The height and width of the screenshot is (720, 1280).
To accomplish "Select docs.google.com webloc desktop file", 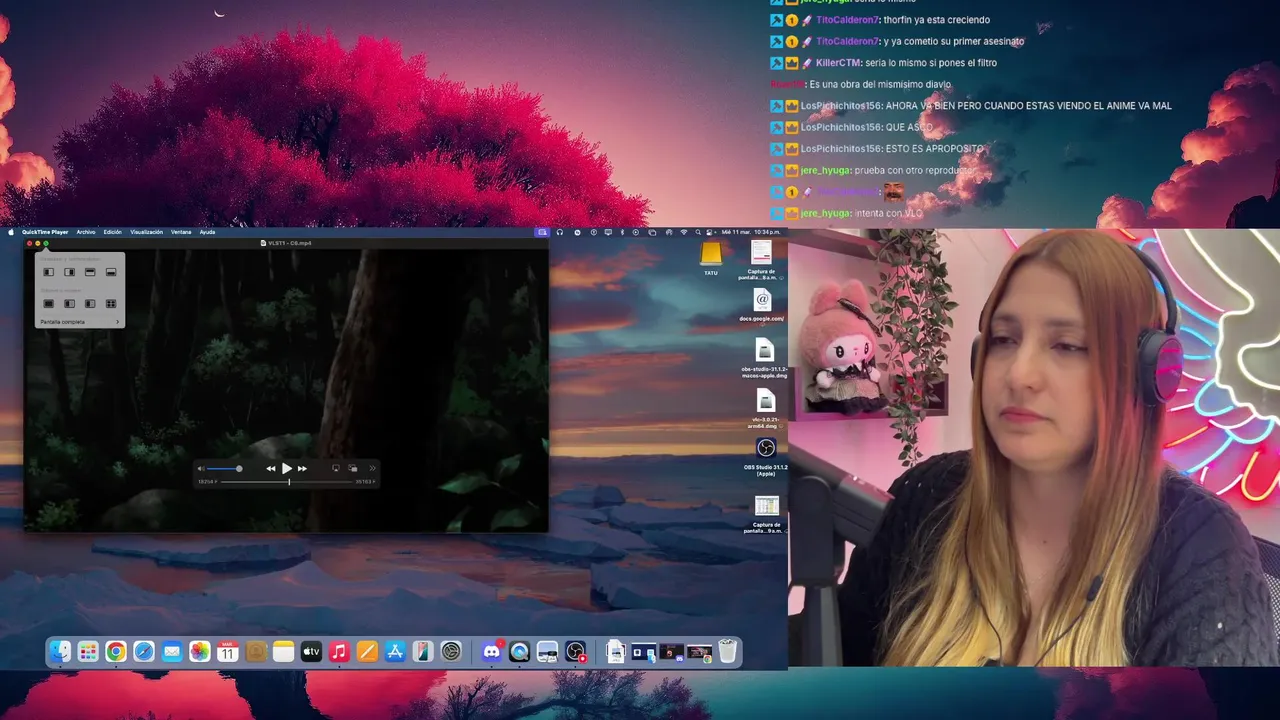I will (x=762, y=304).
